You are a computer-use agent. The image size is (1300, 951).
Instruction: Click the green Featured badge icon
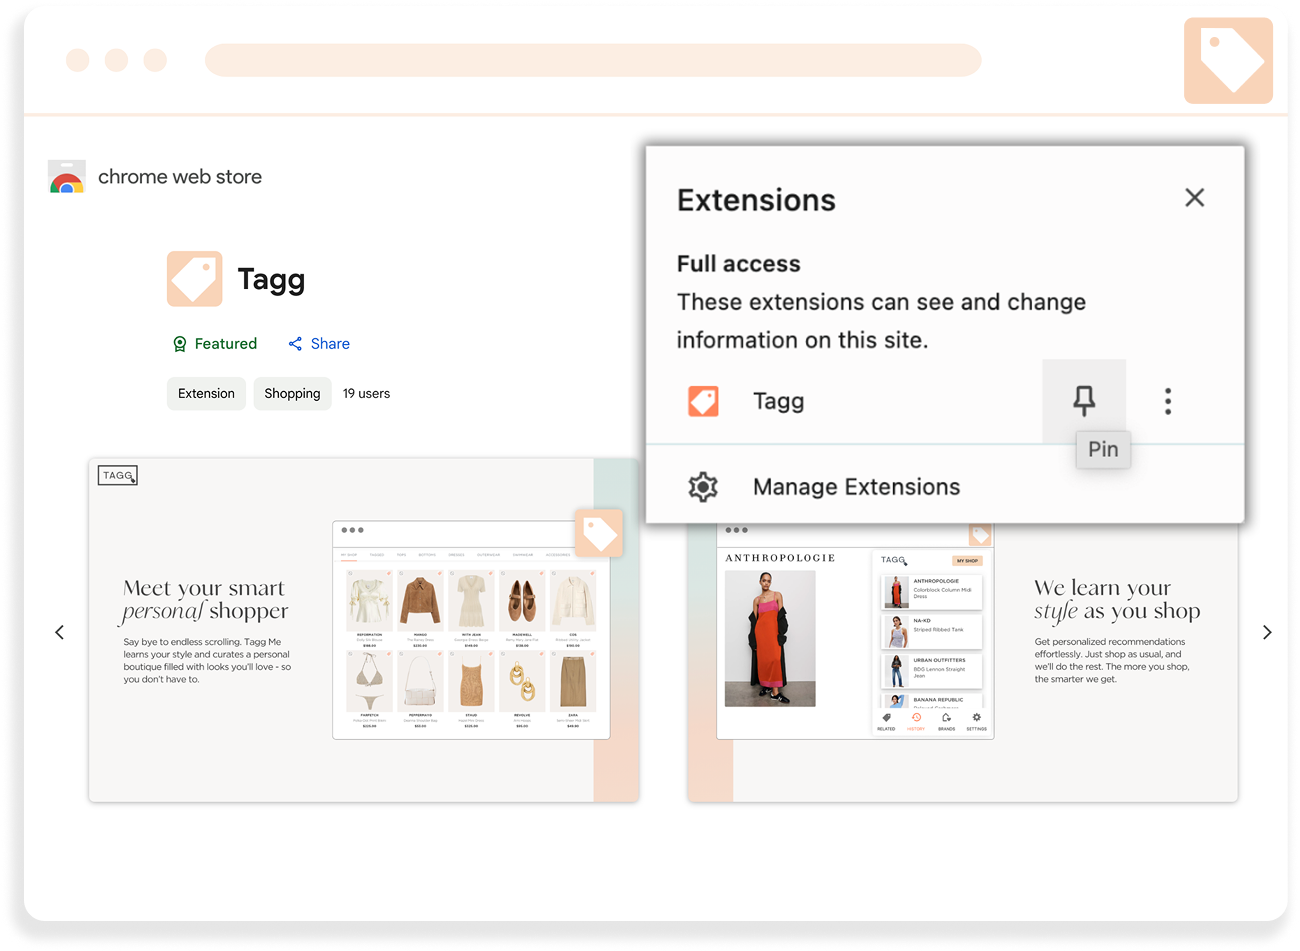[x=180, y=344]
